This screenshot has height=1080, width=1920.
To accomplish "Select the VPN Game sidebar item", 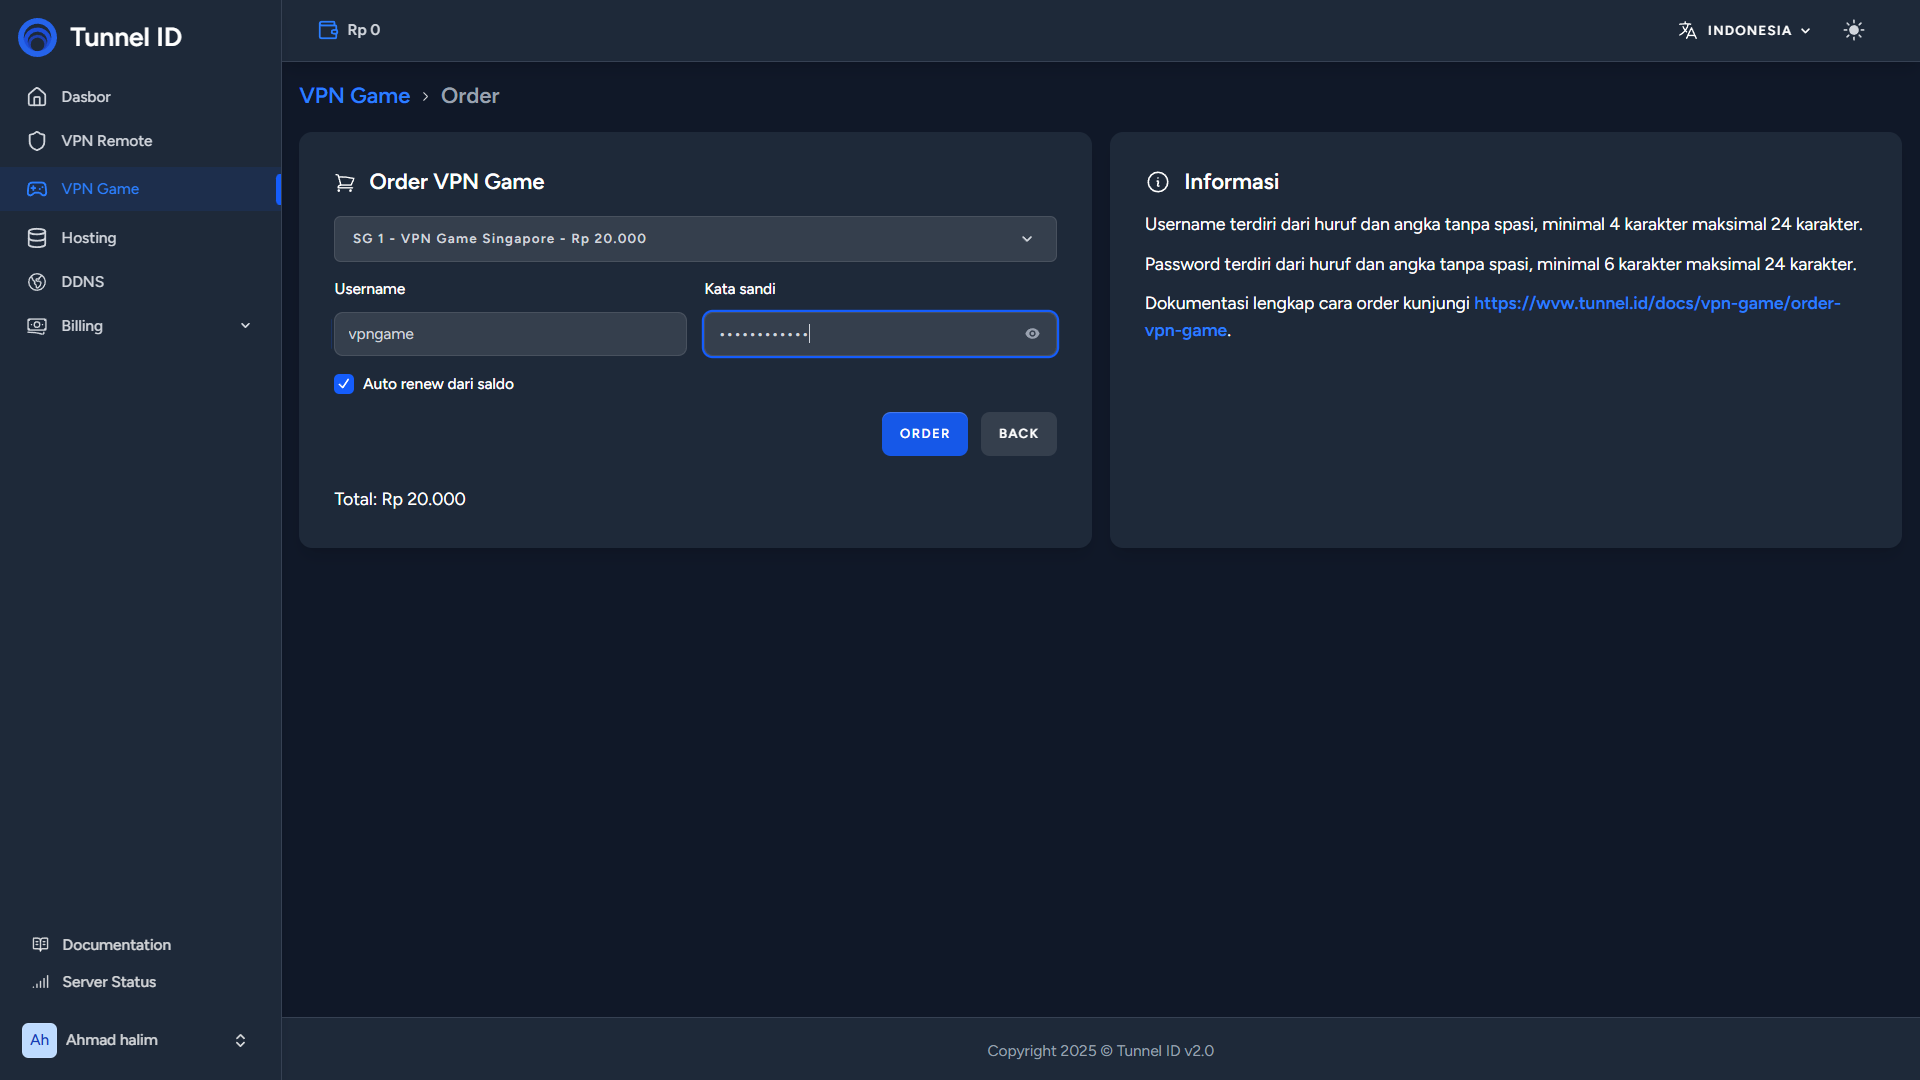I will 100,189.
